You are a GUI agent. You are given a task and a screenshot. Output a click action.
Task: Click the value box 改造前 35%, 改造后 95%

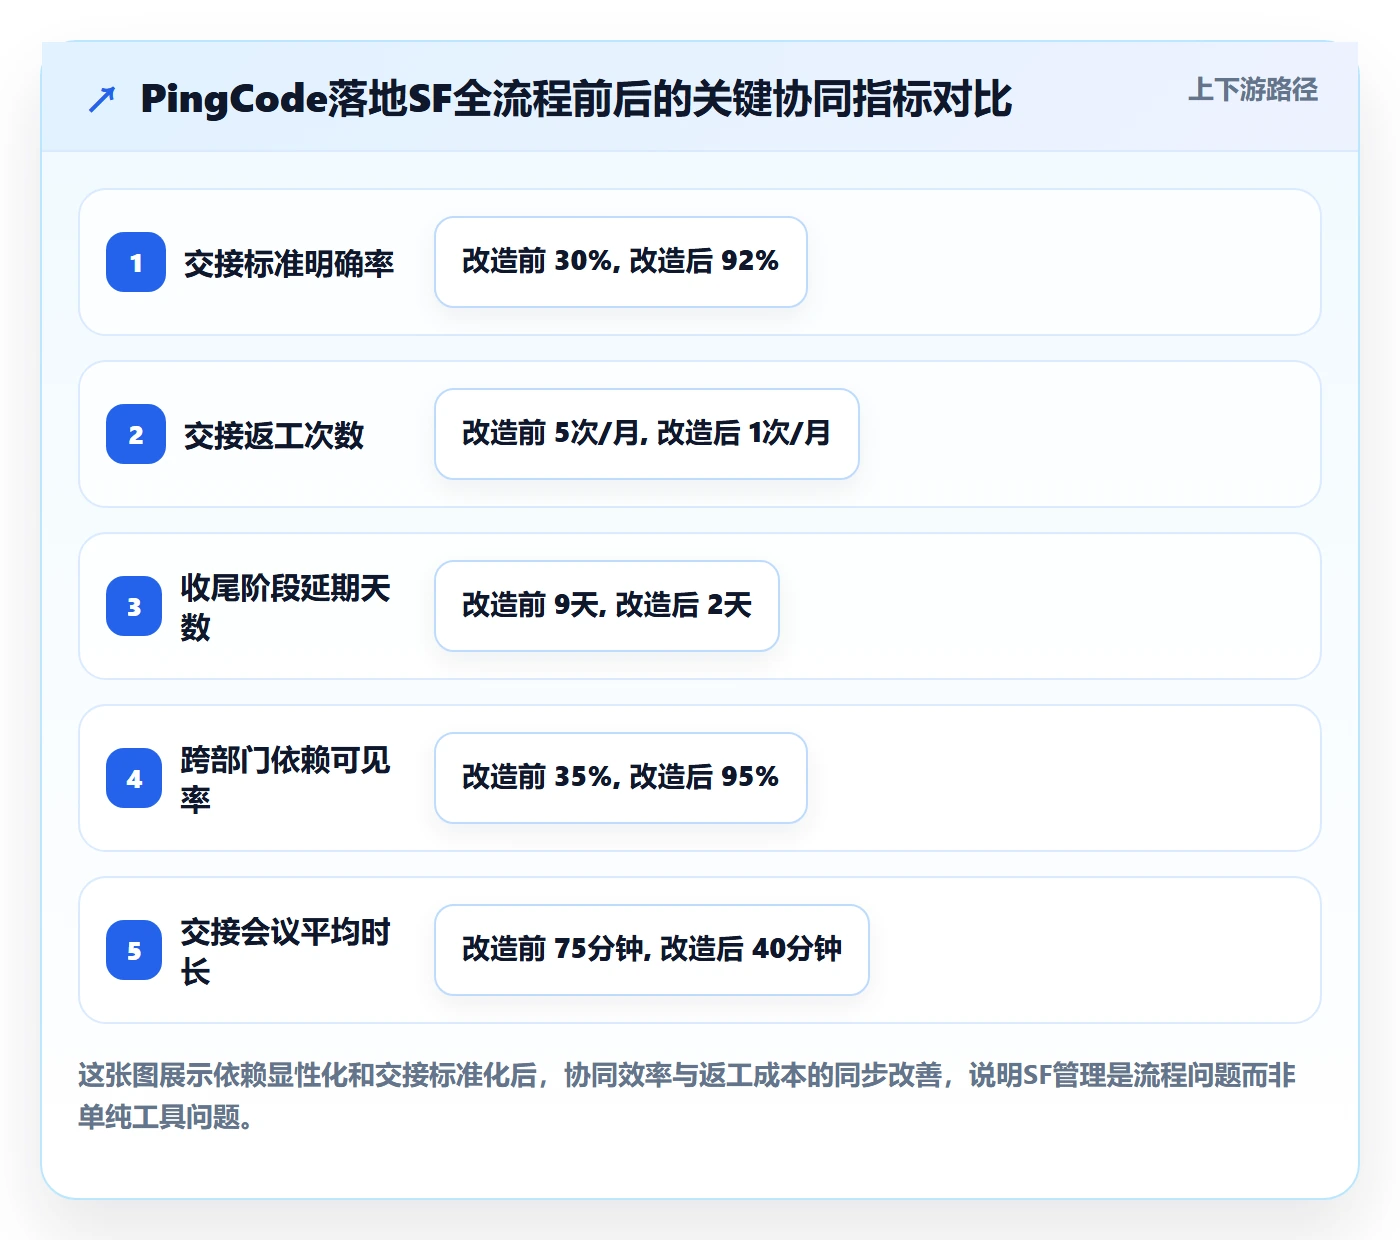[x=621, y=778]
